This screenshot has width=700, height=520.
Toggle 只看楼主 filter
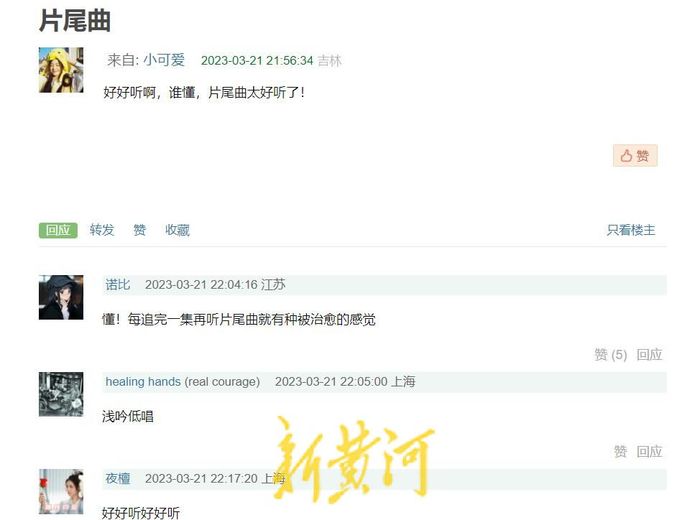tap(631, 230)
